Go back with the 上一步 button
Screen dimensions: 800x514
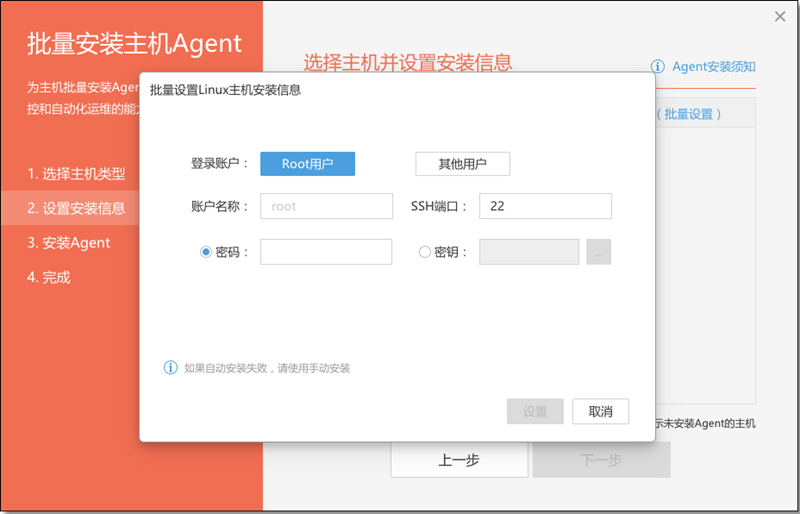459,460
